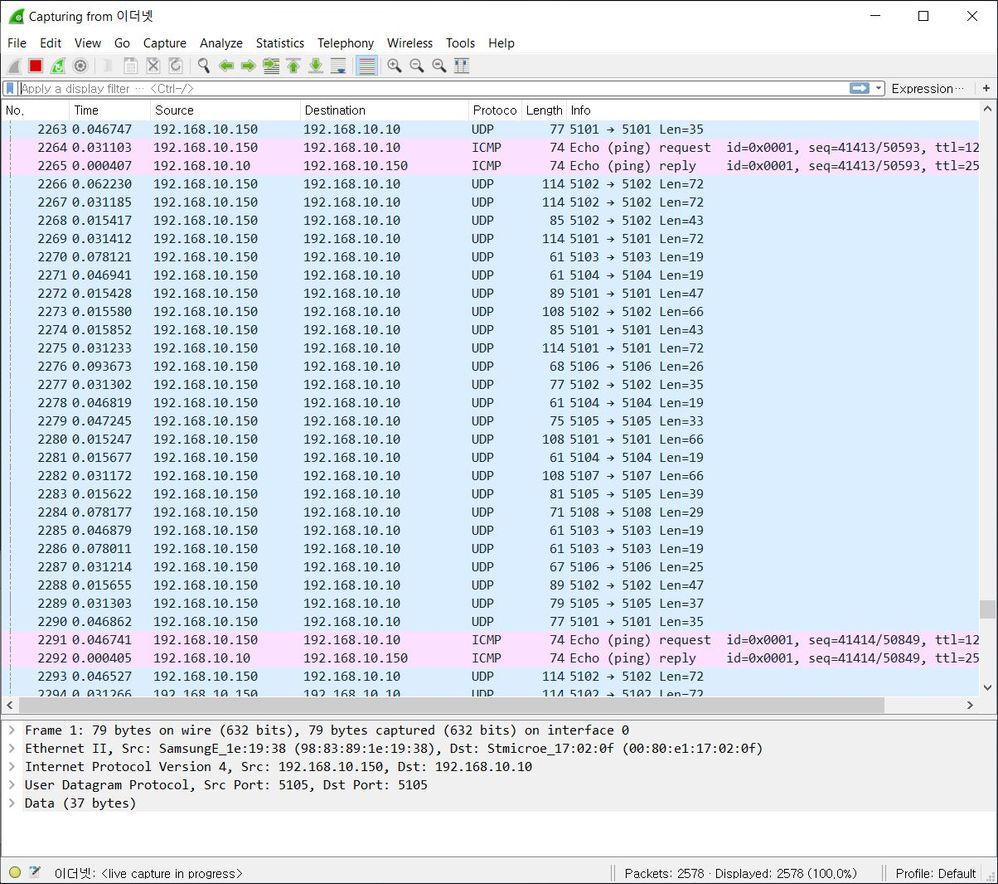Select packet 2284 UDP port 5108
This screenshot has width=998, height=884.
tap(490, 512)
